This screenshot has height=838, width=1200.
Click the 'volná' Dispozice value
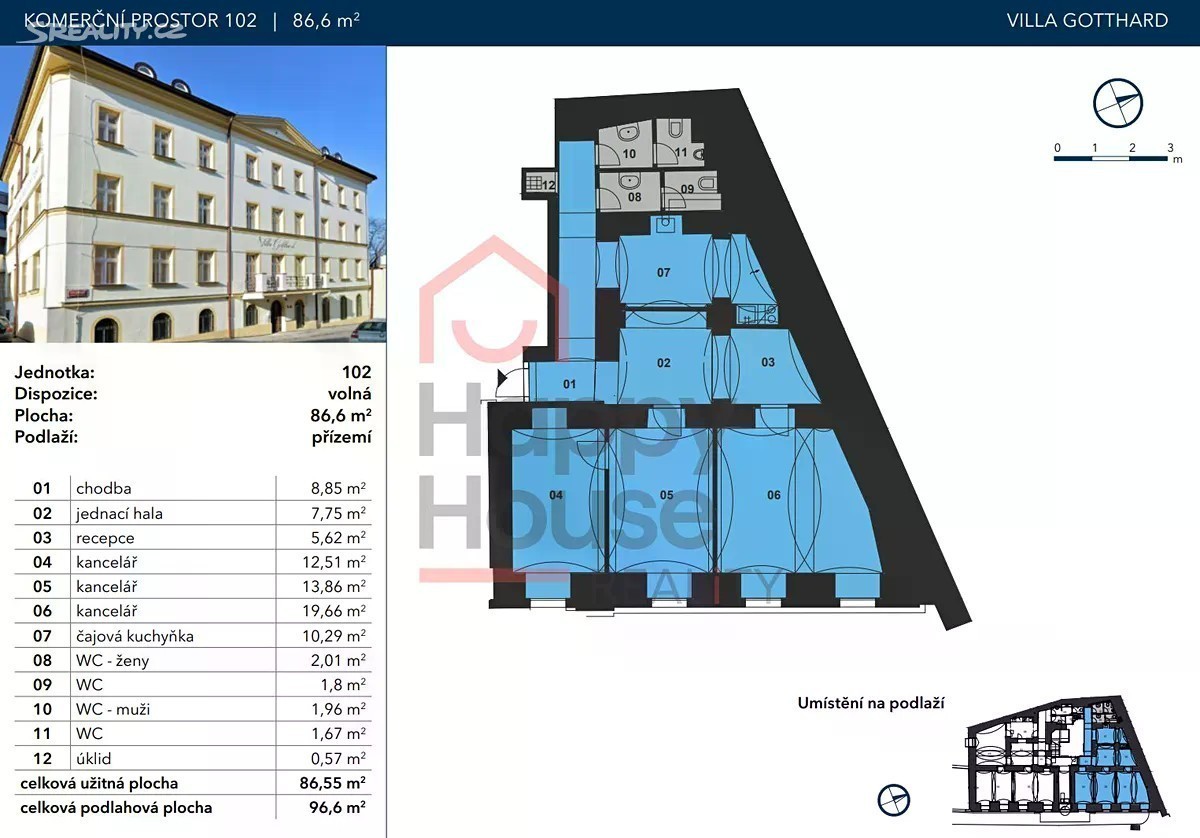coord(350,394)
